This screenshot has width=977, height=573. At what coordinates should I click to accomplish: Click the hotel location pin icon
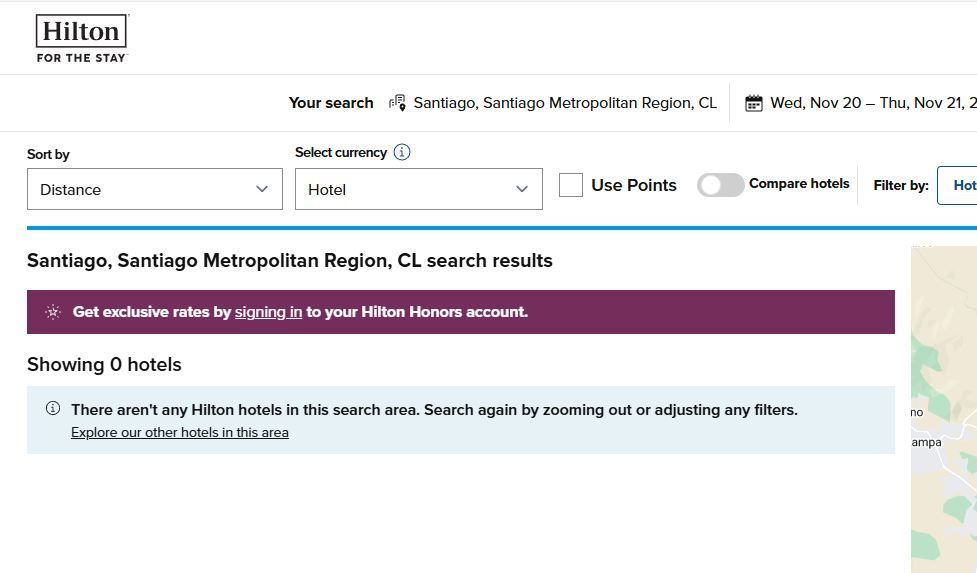tap(397, 103)
